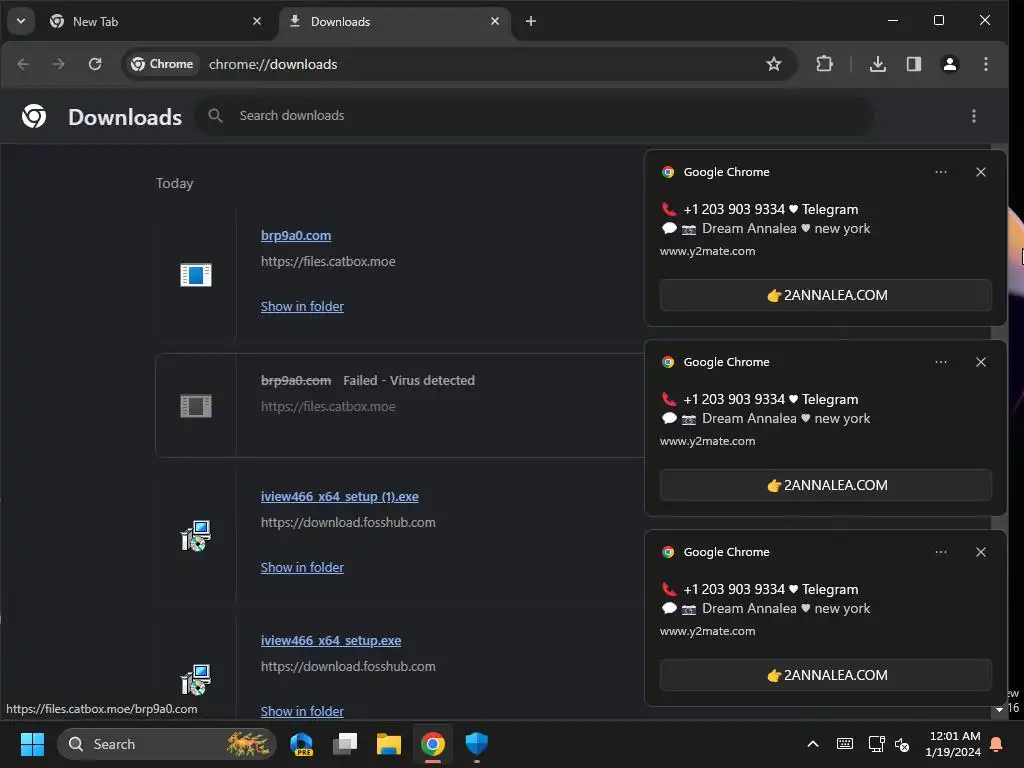Open Chrome's three-dot main menu
The width and height of the screenshot is (1024, 768).
coord(985,64)
